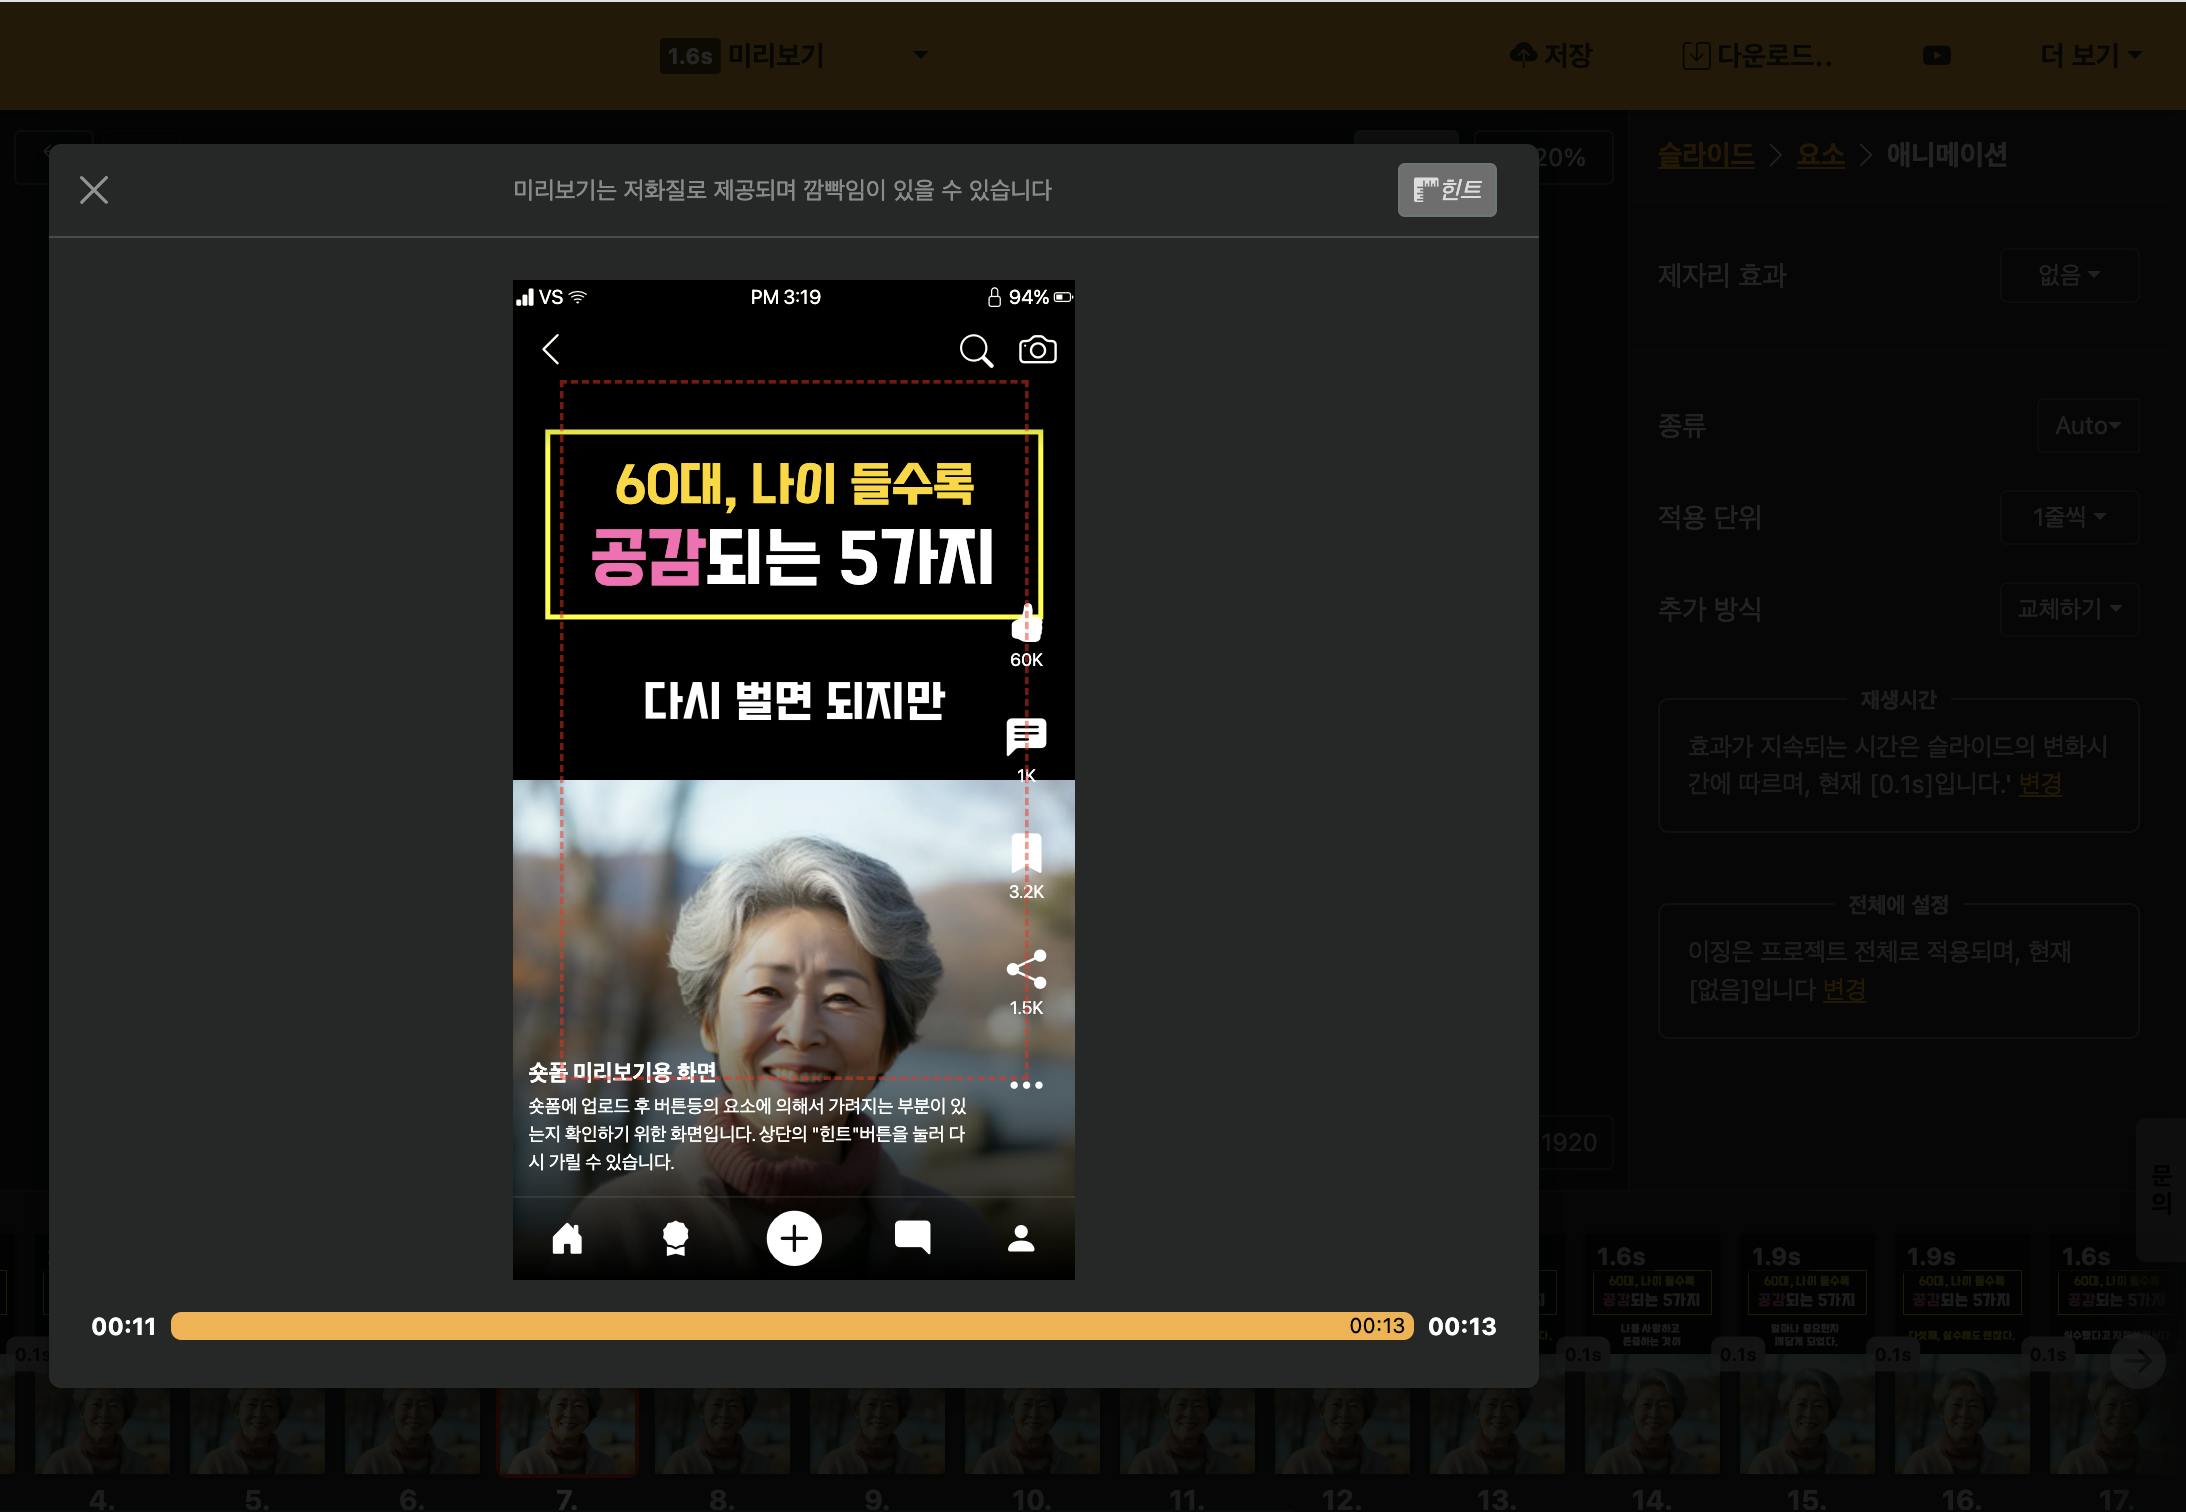Toggle the 힌트 hint overlay button
This screenshot has height=1512, width=2186.
coord(1446,190)
